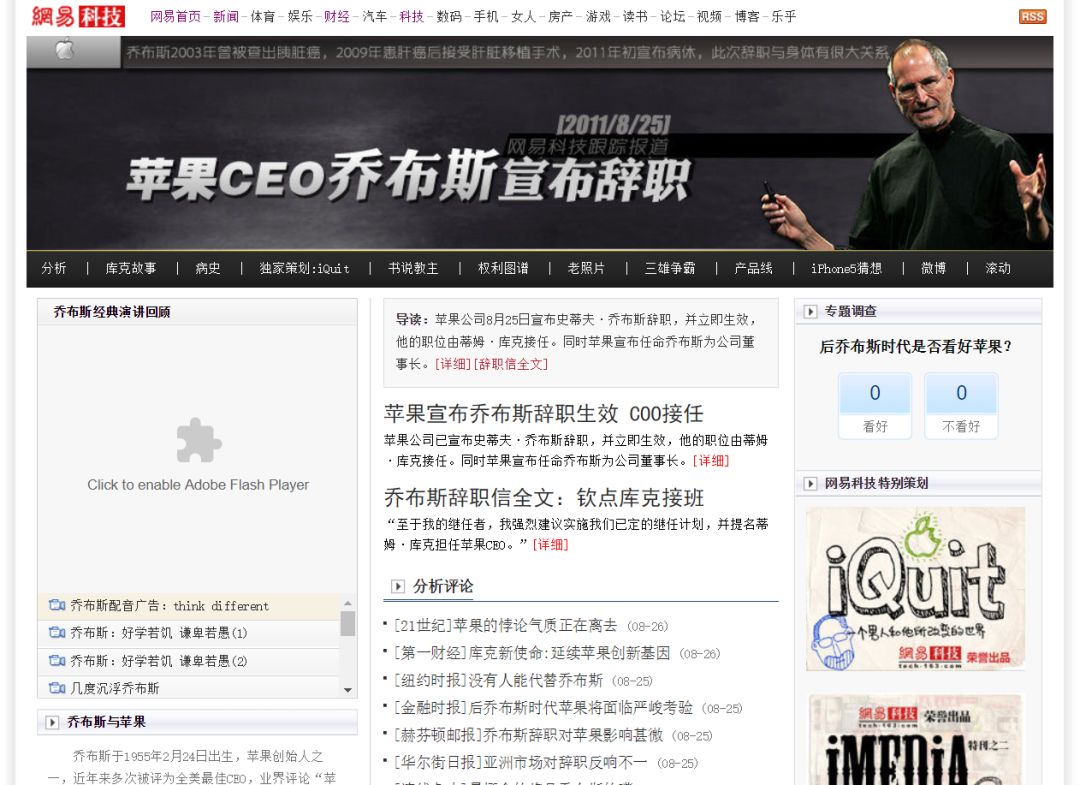Open the 辞职信全文 link
The image size is (1080, 785).
click(511, 364)
